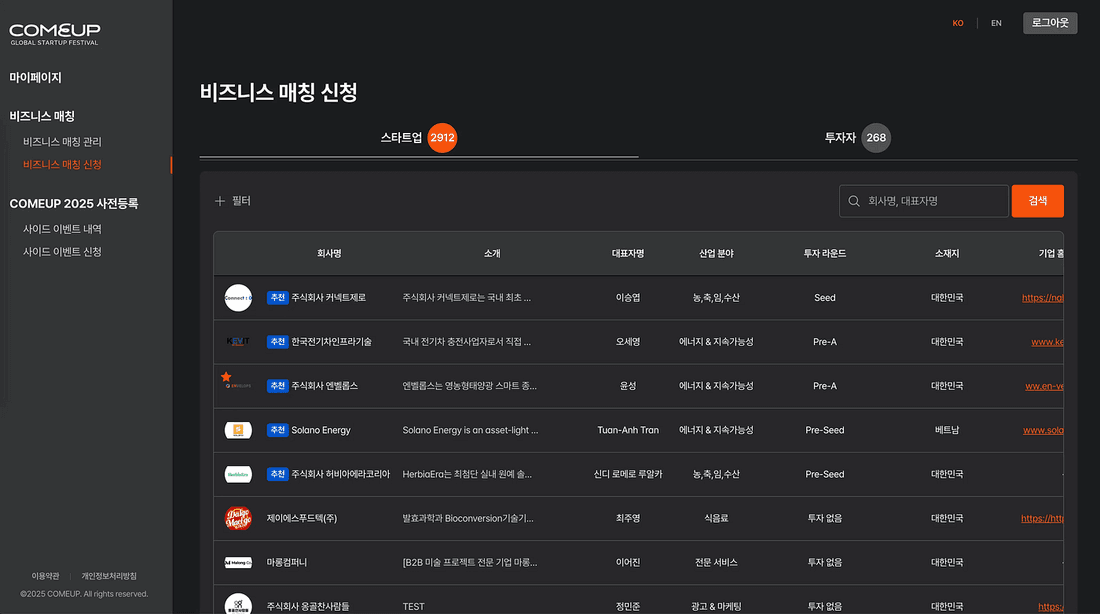Open the website link for 제이에스푸드텍(주)

coord(1042,519)
